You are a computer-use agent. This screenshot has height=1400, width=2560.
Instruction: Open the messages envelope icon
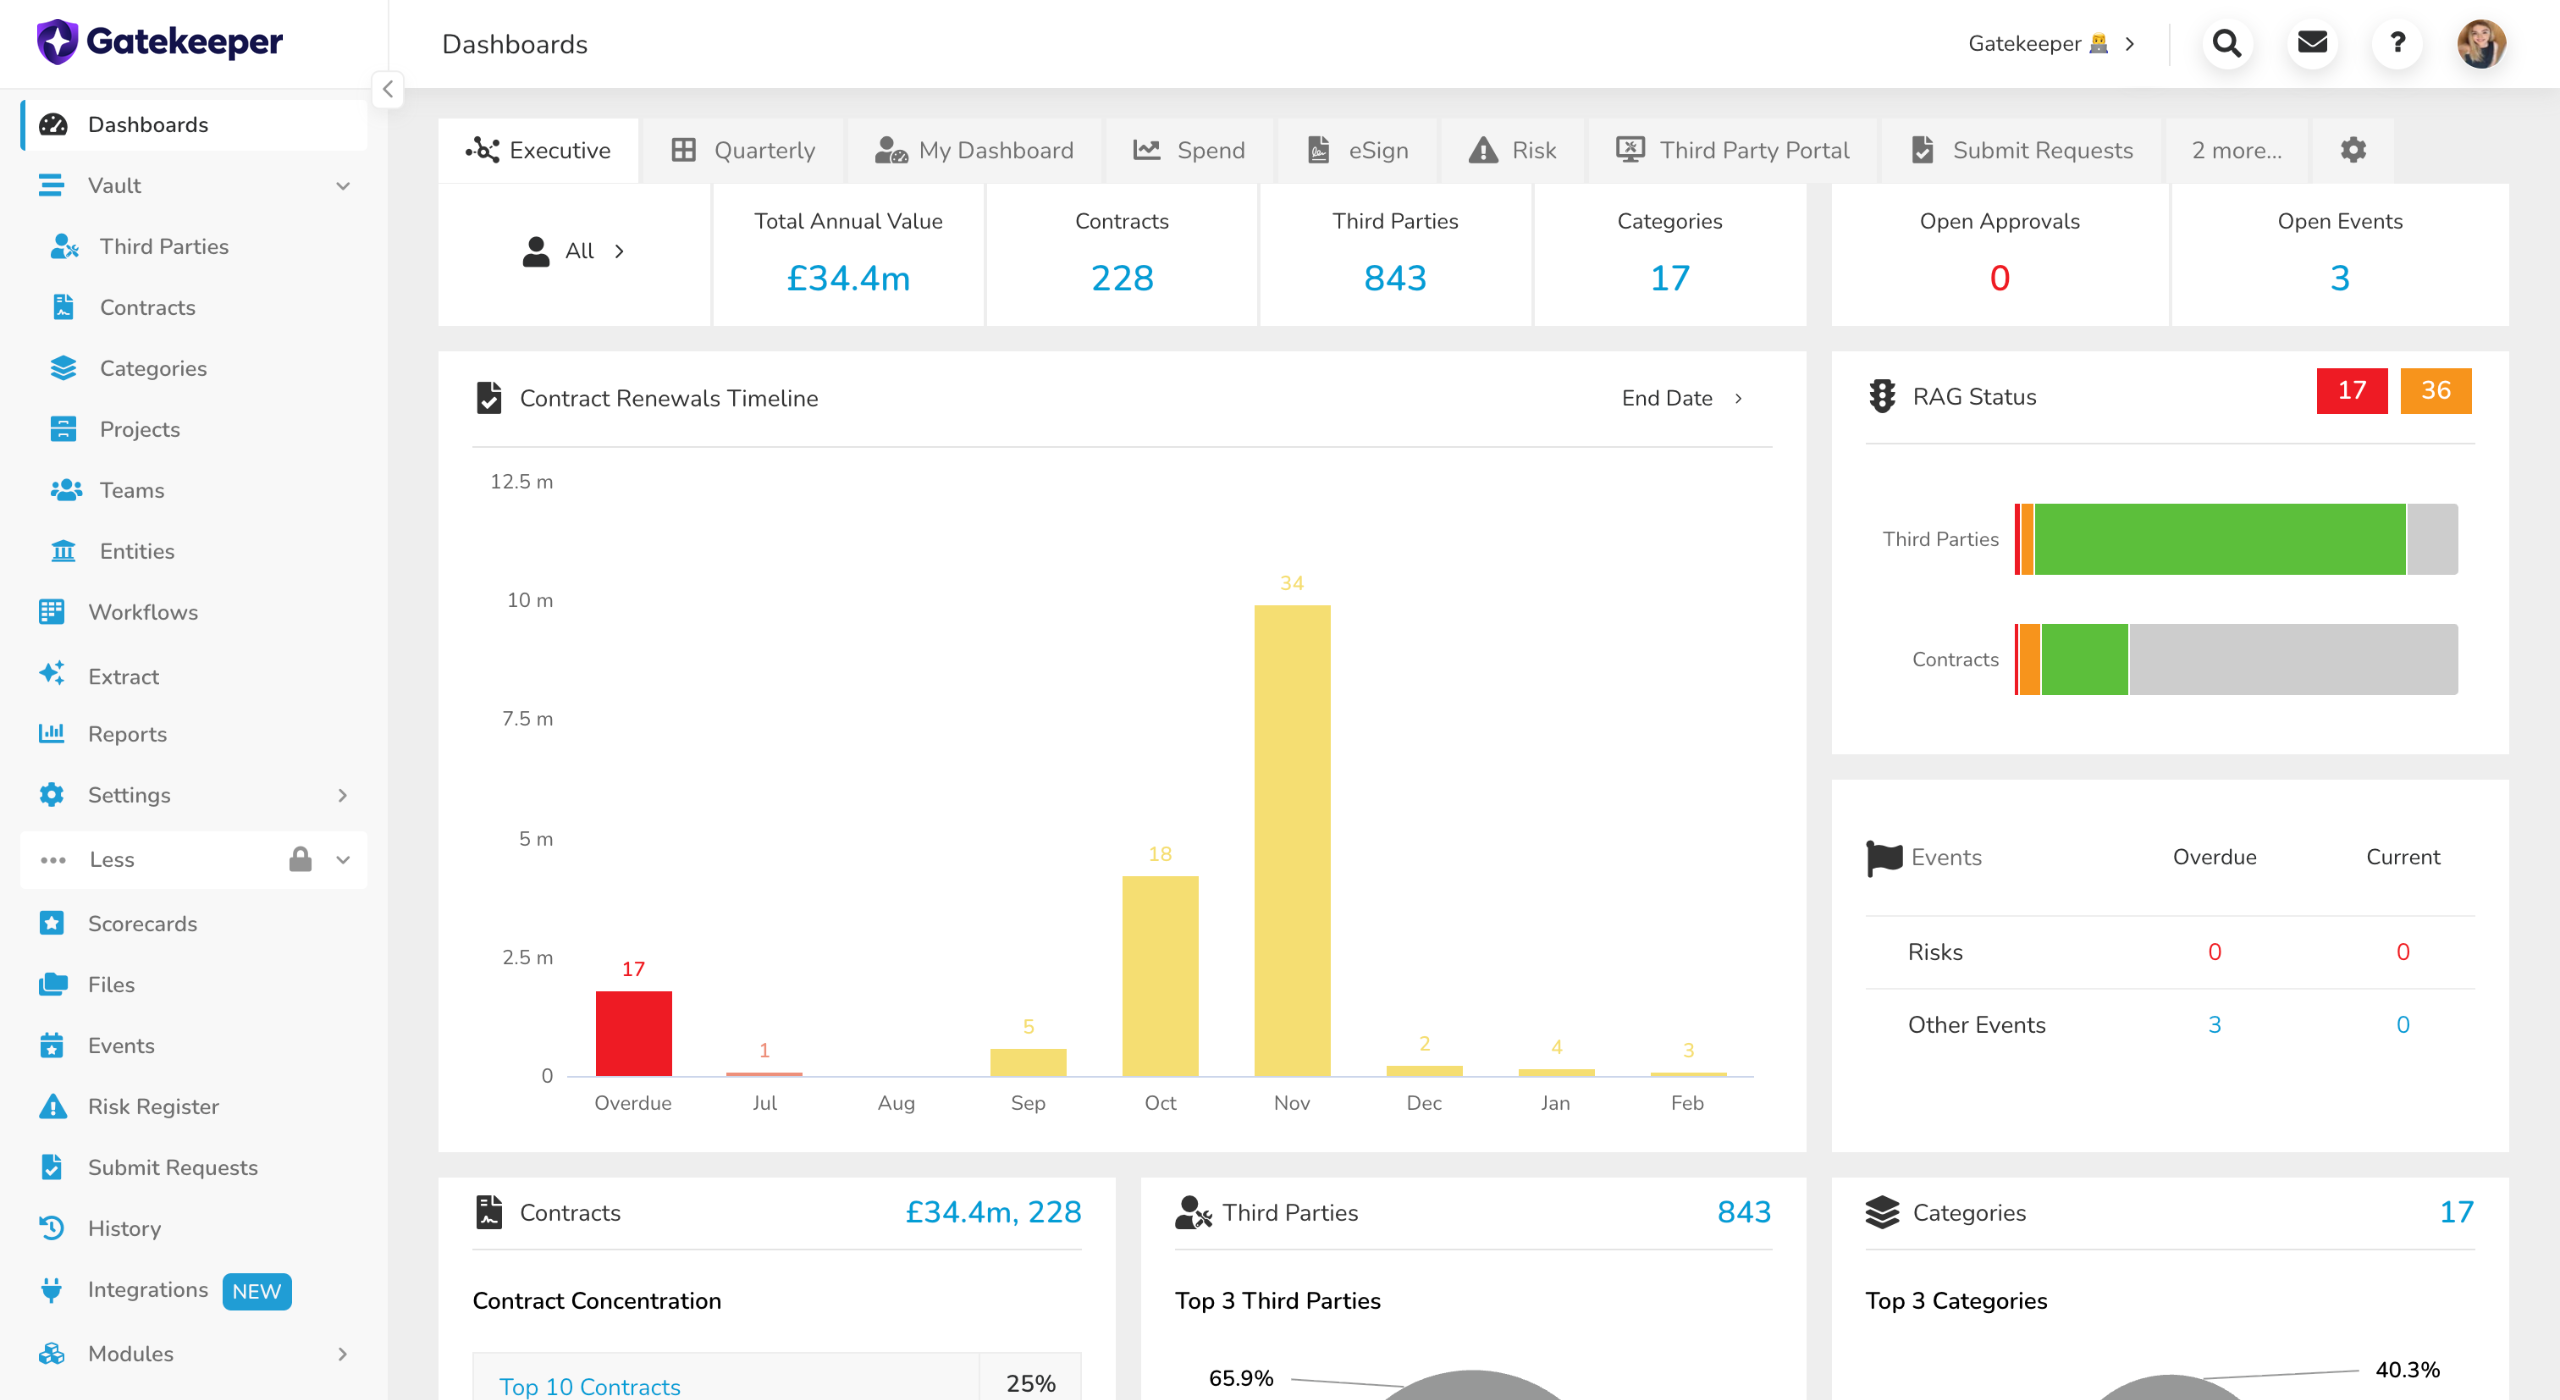[2312, 44]
